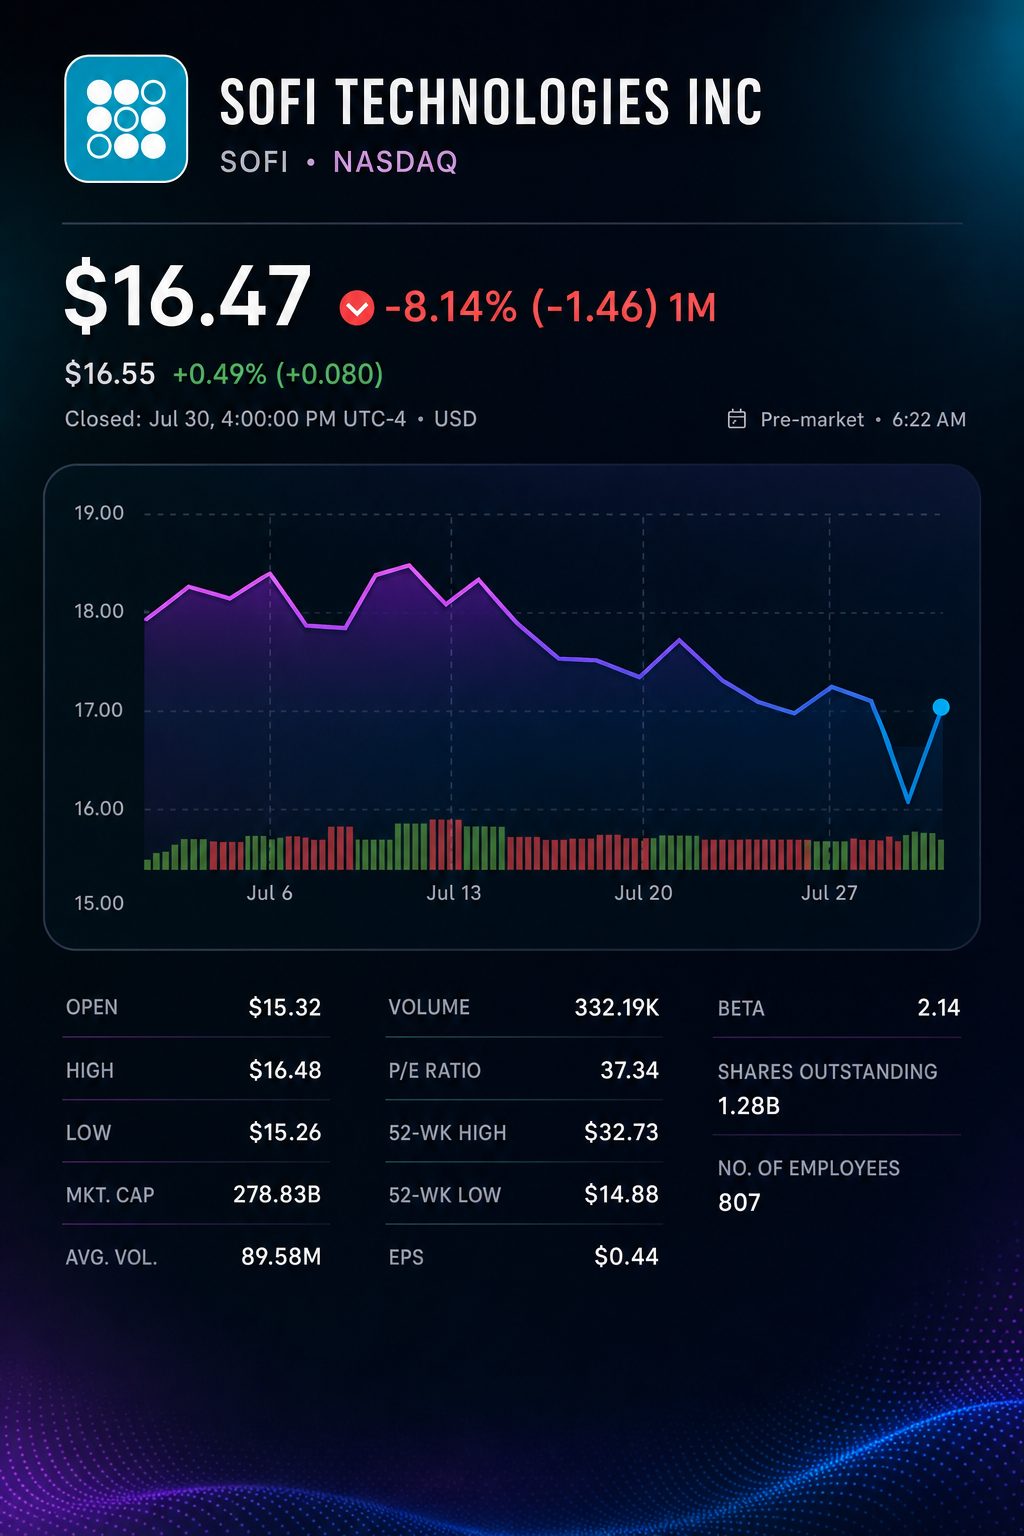
Task: Click the NASDAQ exchange link
Action: [x=395, y=162]
